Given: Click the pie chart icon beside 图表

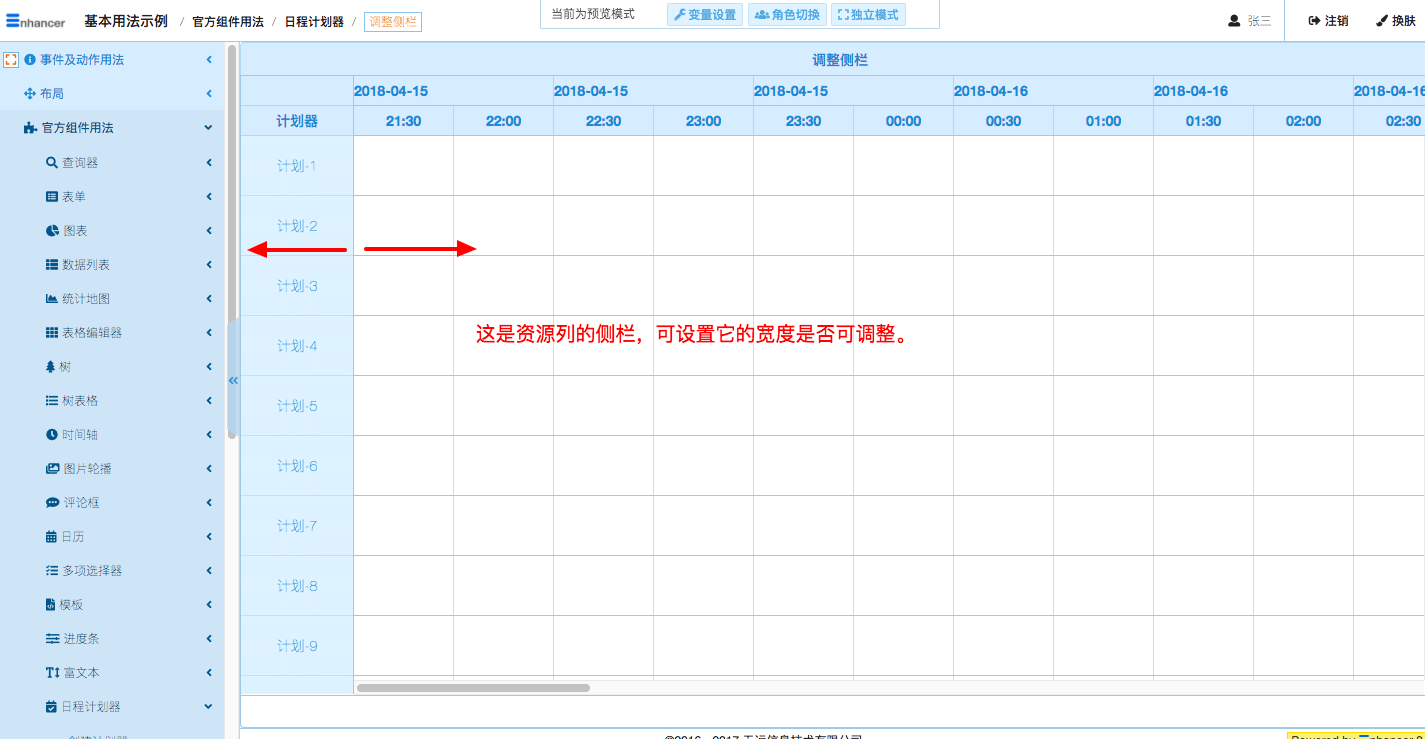Looking at the screenshot, I should tap(52, 231).
